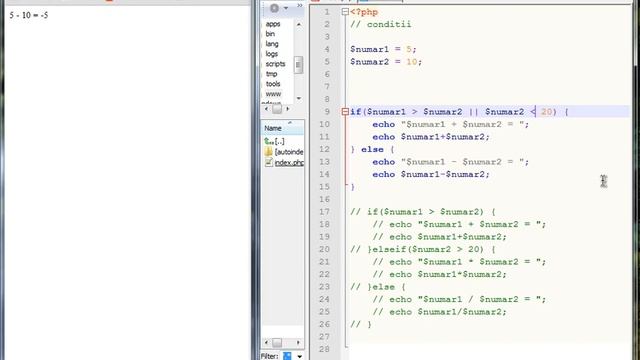Click the folder tree's scroll-down arrow

click(299, 98)
